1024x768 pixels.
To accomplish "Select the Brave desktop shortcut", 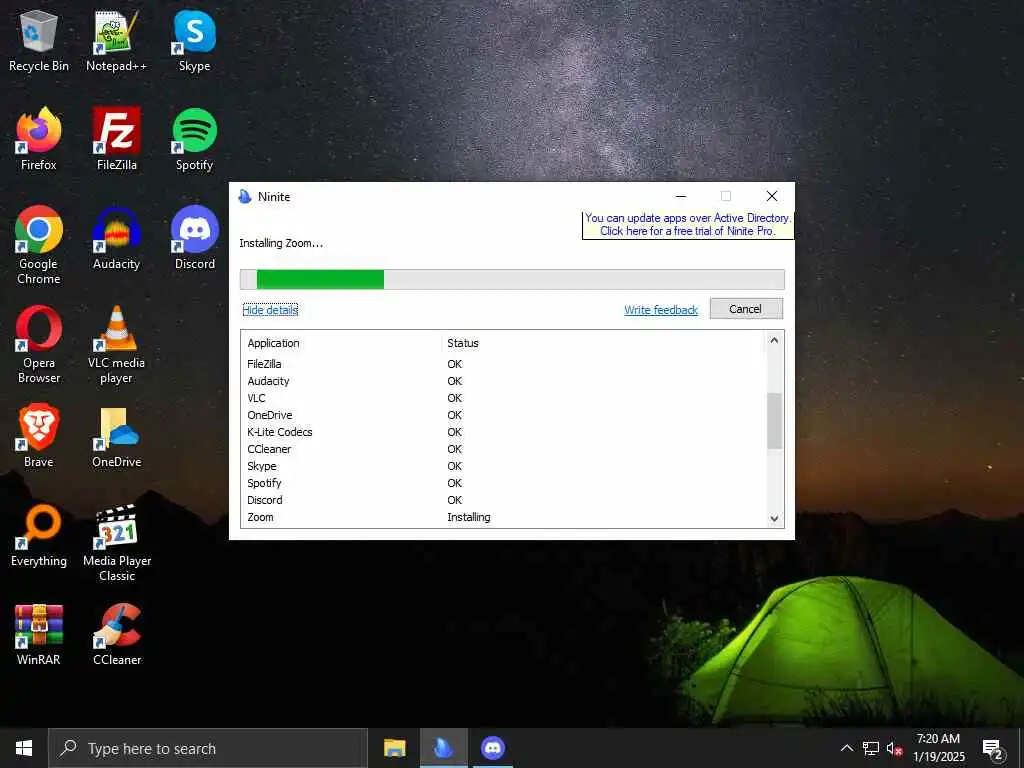I will point(39,436).
